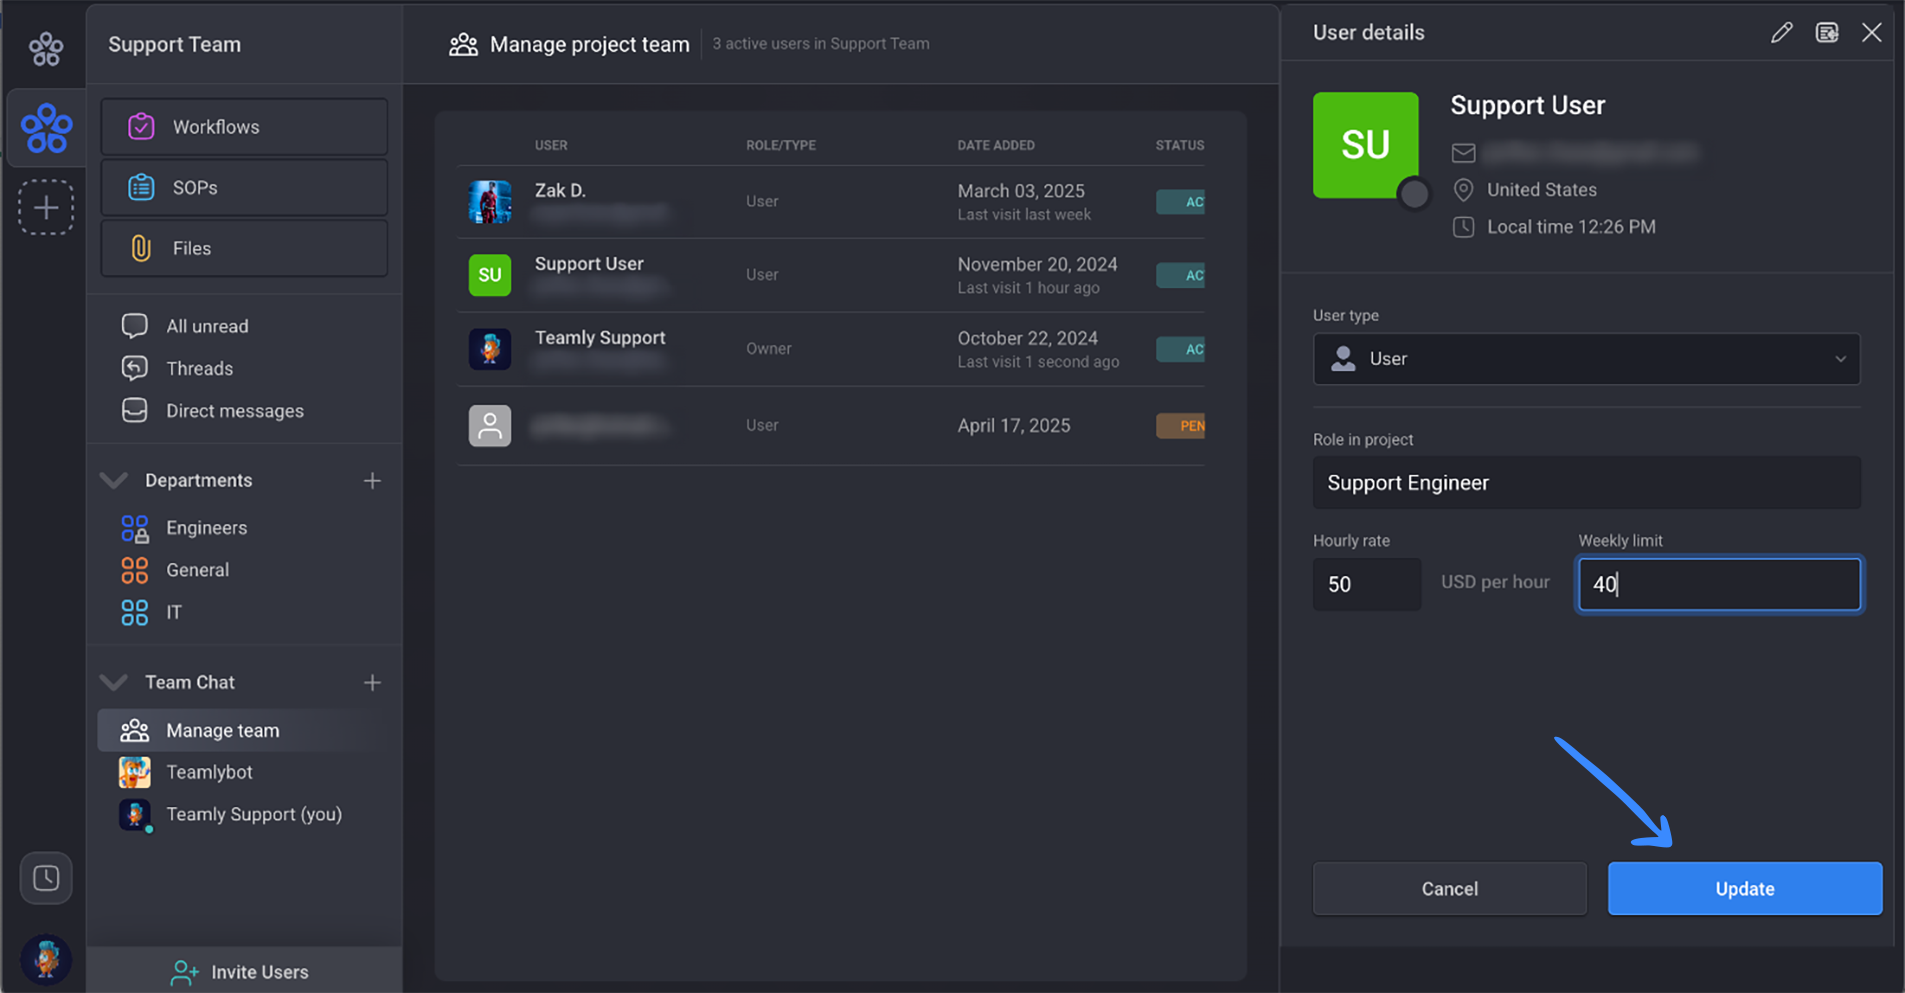Click Invite Users button
Viewport: 1905px width, 993px height.
244,971
